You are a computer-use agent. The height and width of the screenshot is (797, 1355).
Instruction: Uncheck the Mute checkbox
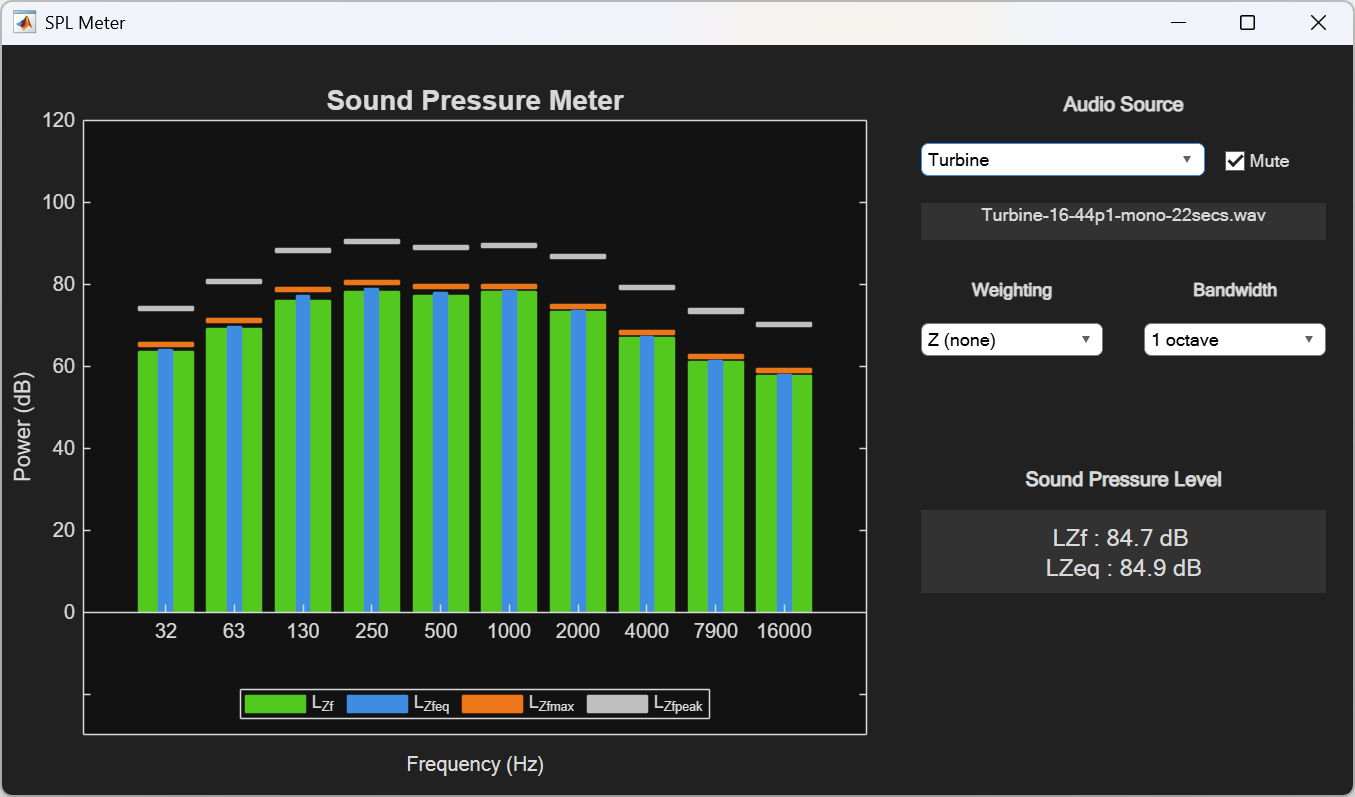1235,161
